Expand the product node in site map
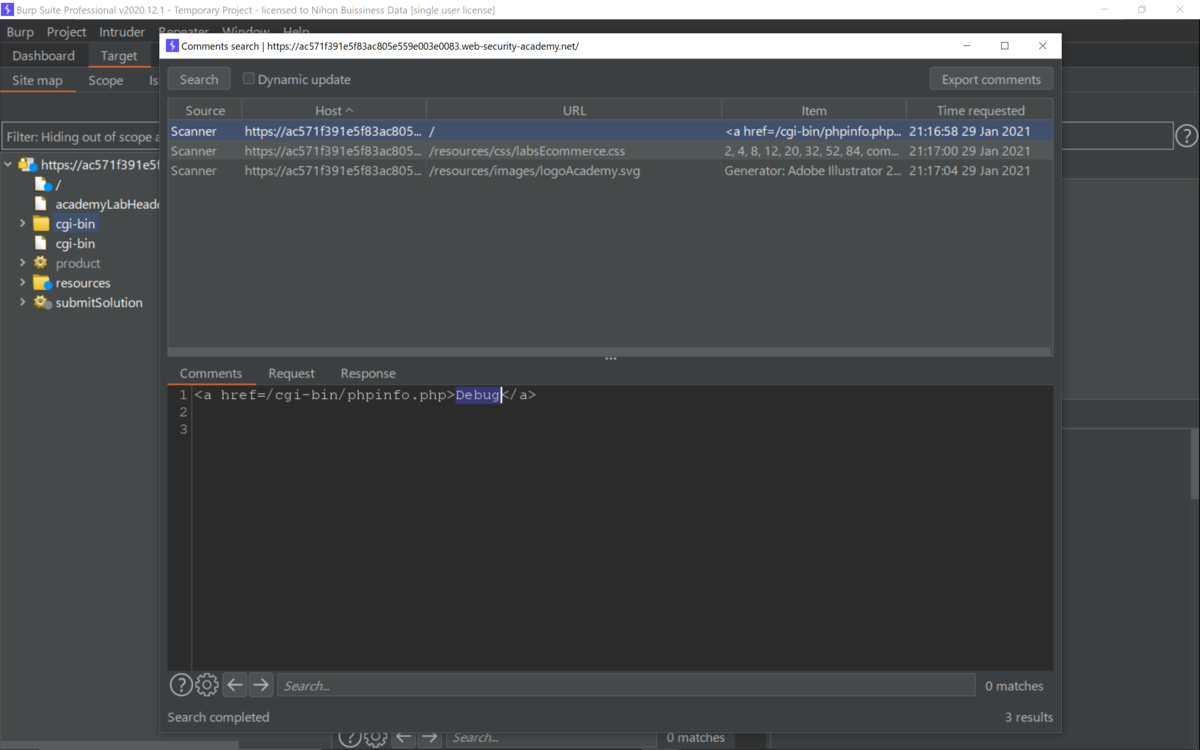This screenshot has height=750, width=1200. pyautogui.click(x=23, y=263)
